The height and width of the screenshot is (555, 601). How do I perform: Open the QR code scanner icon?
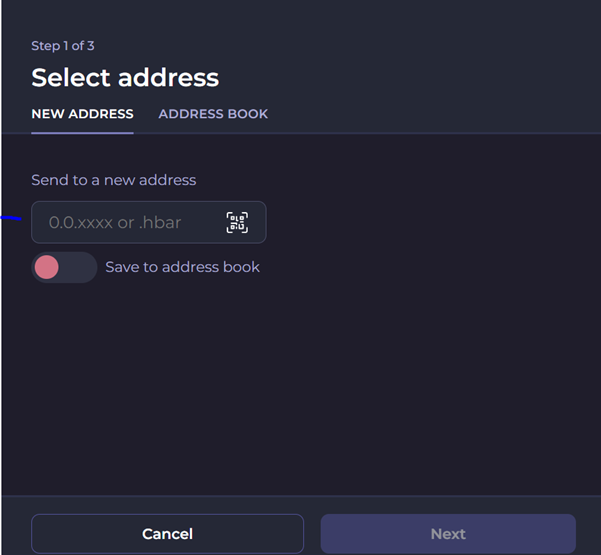237,222
